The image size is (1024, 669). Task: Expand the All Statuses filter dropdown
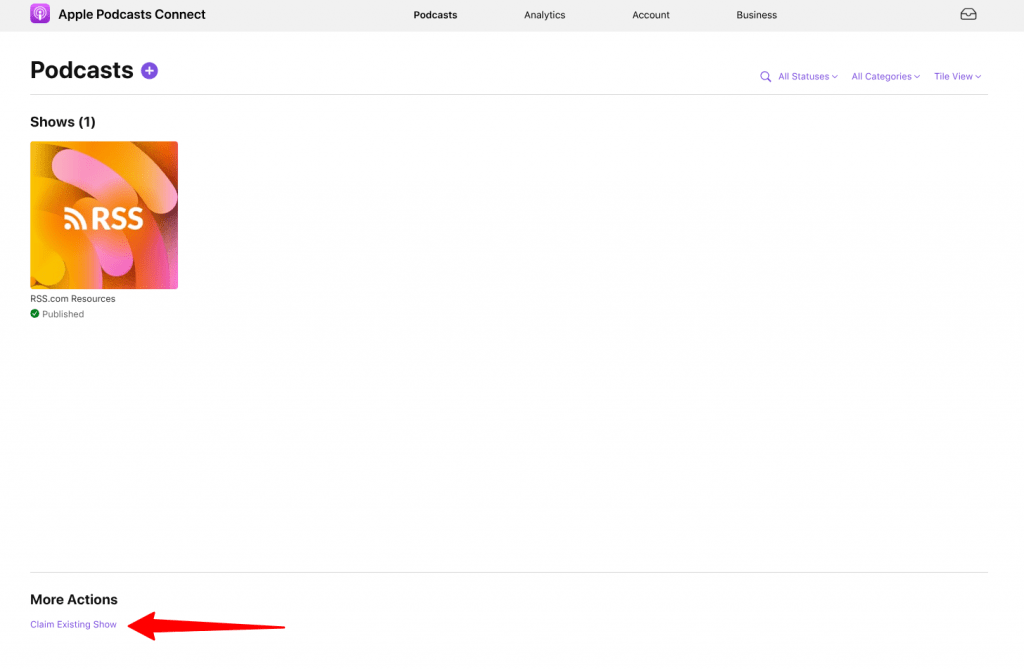point(807,77)
